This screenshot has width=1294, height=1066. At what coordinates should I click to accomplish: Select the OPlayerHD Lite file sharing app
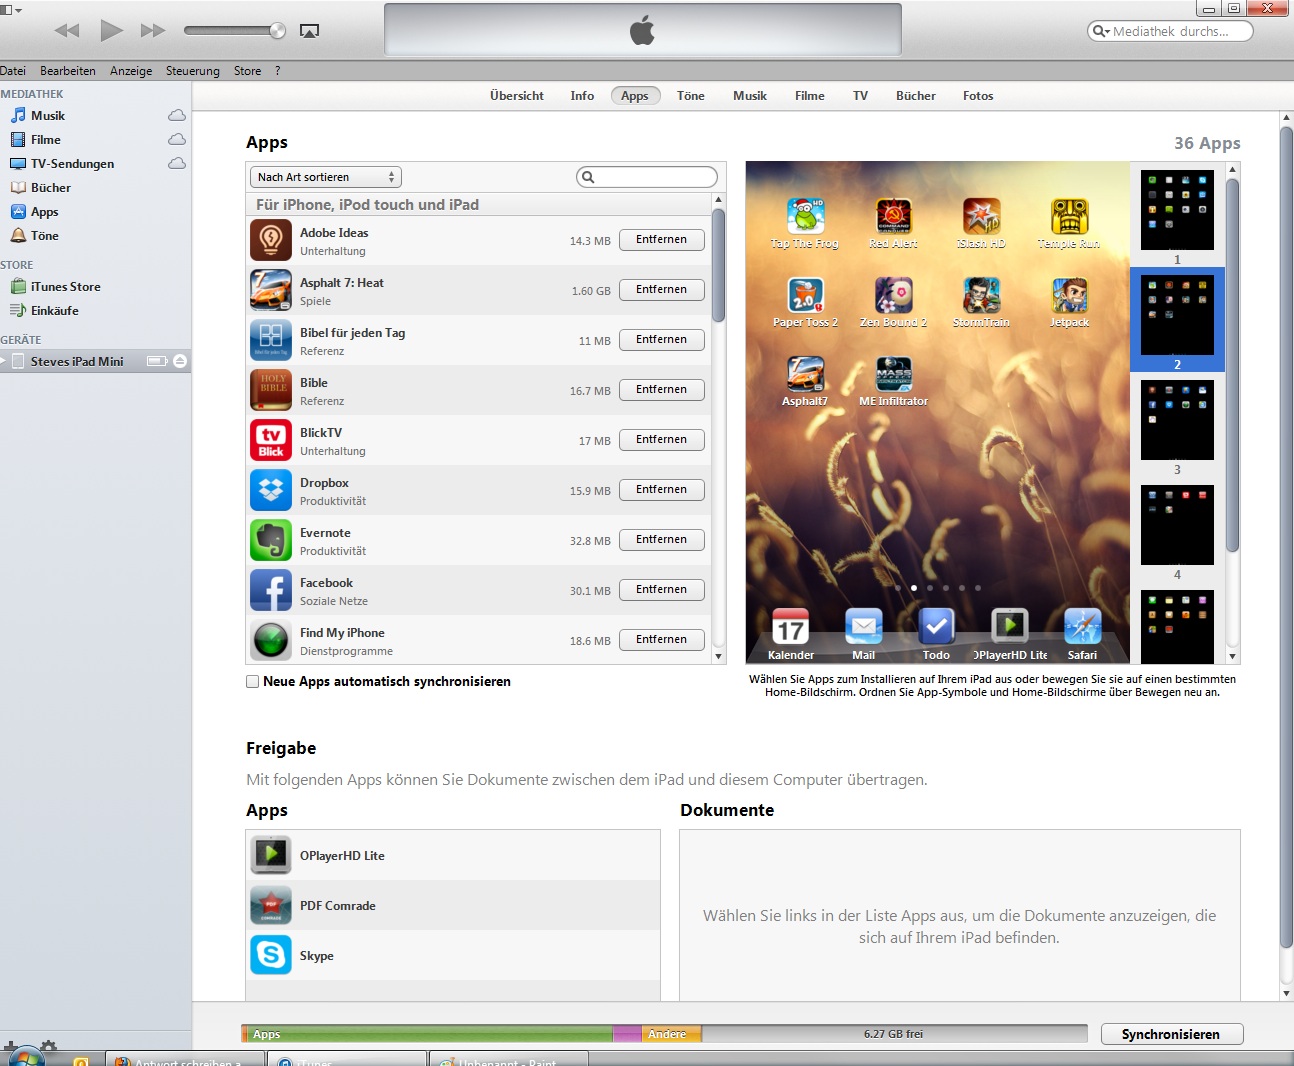(x=342, y=856)
